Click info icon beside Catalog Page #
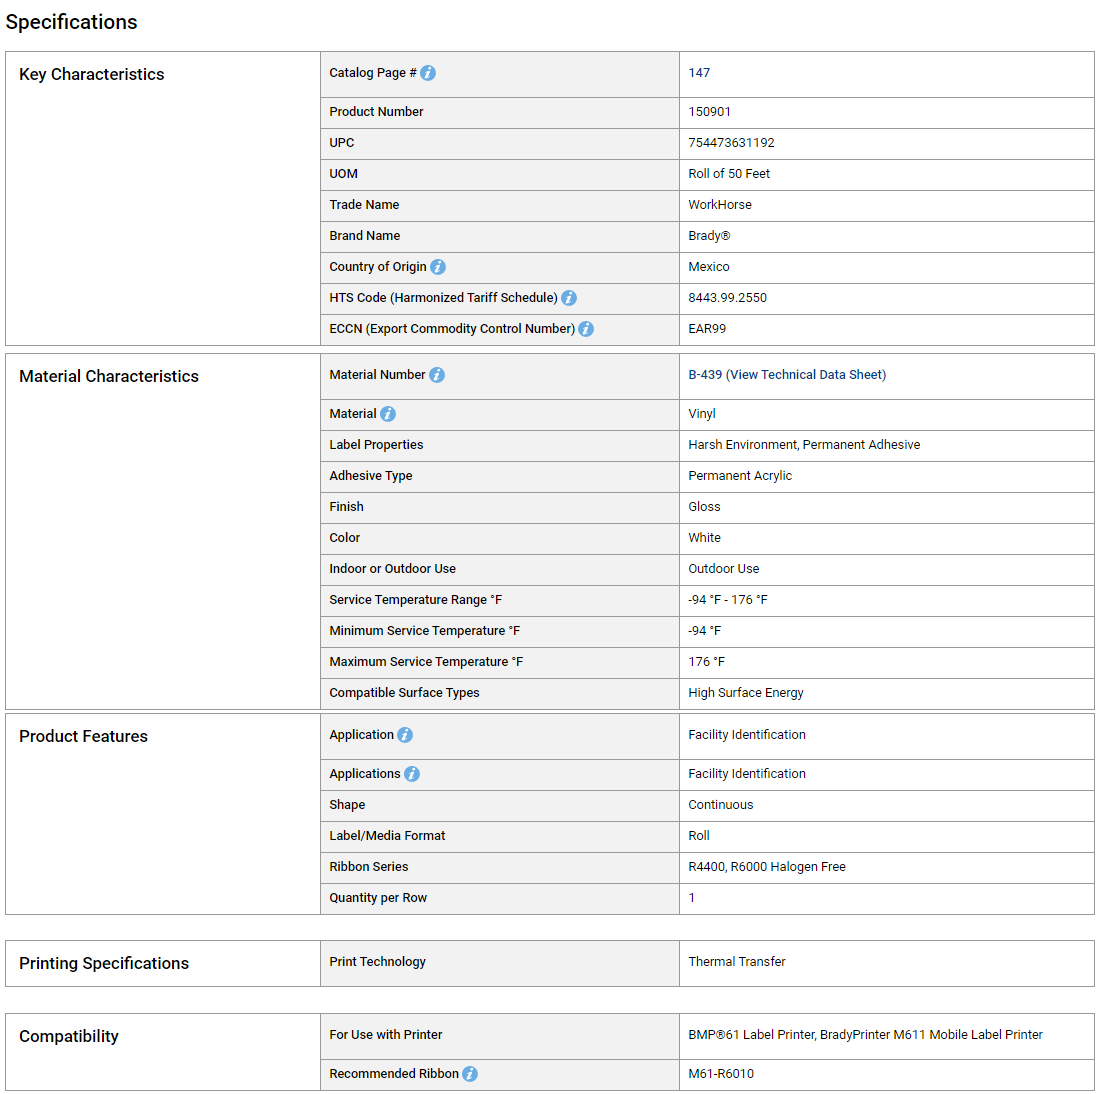1098x1094 pixels. (428, 73)
